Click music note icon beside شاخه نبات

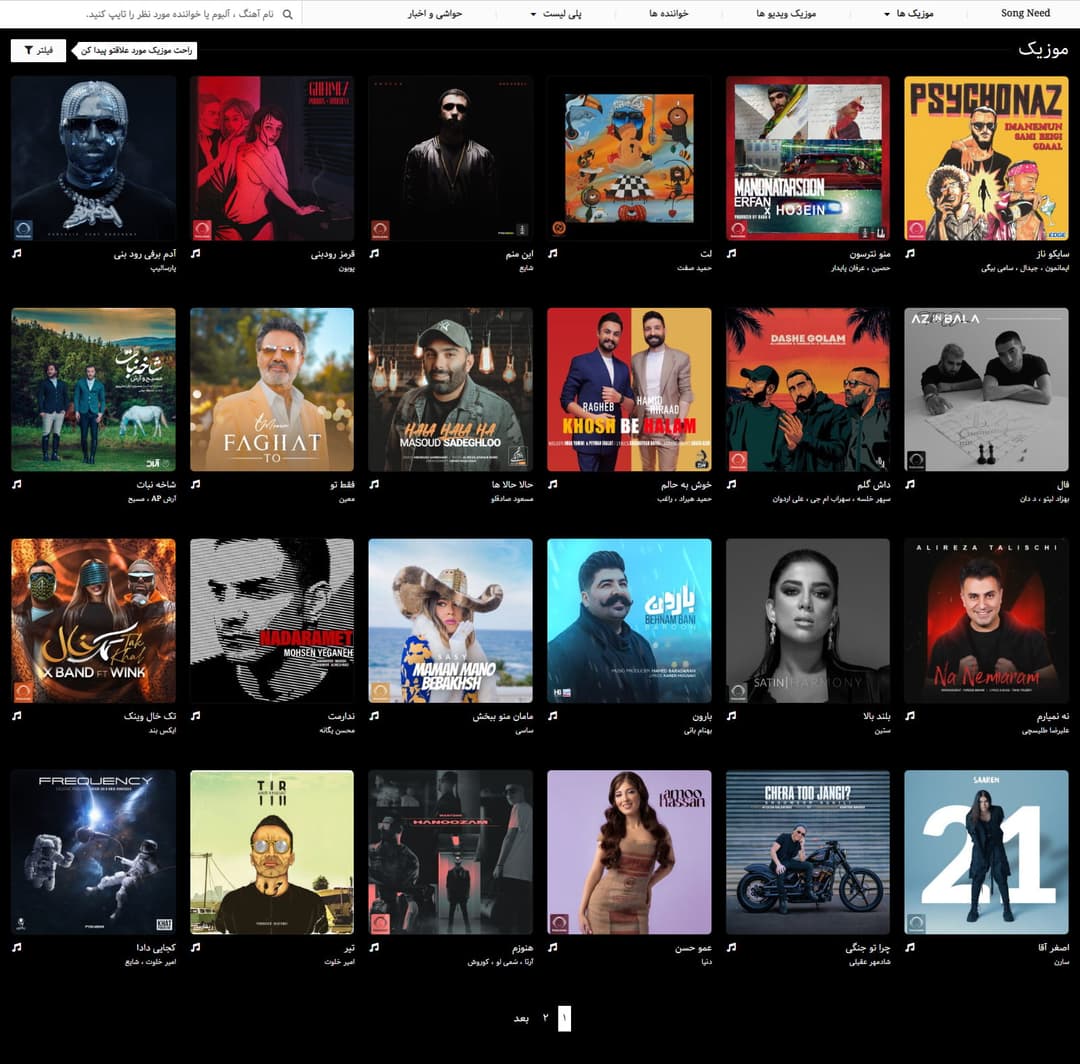point(17,484)
